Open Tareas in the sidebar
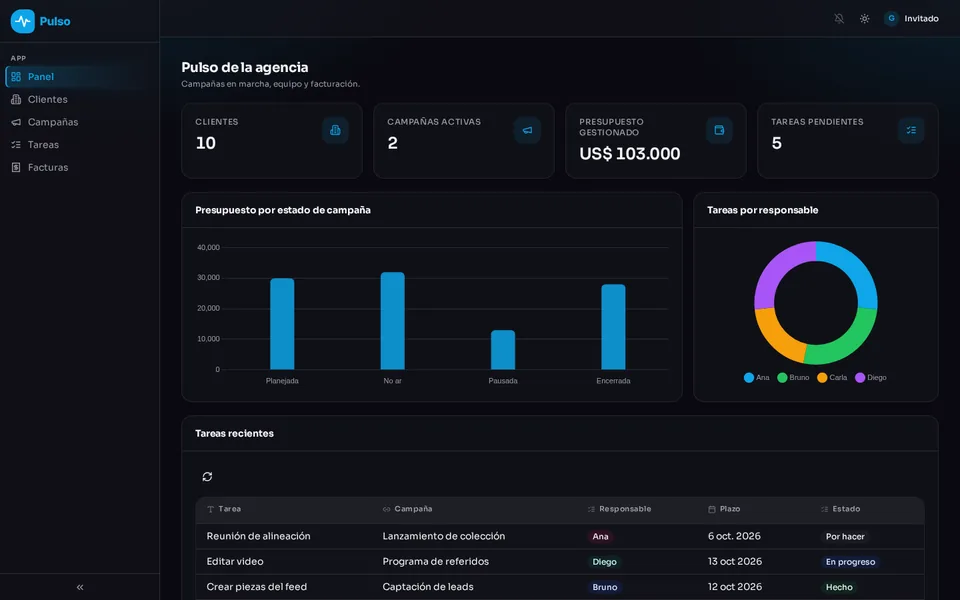This screenshot has width=960, height=600. pyautogui.click(x=80, y=144)
